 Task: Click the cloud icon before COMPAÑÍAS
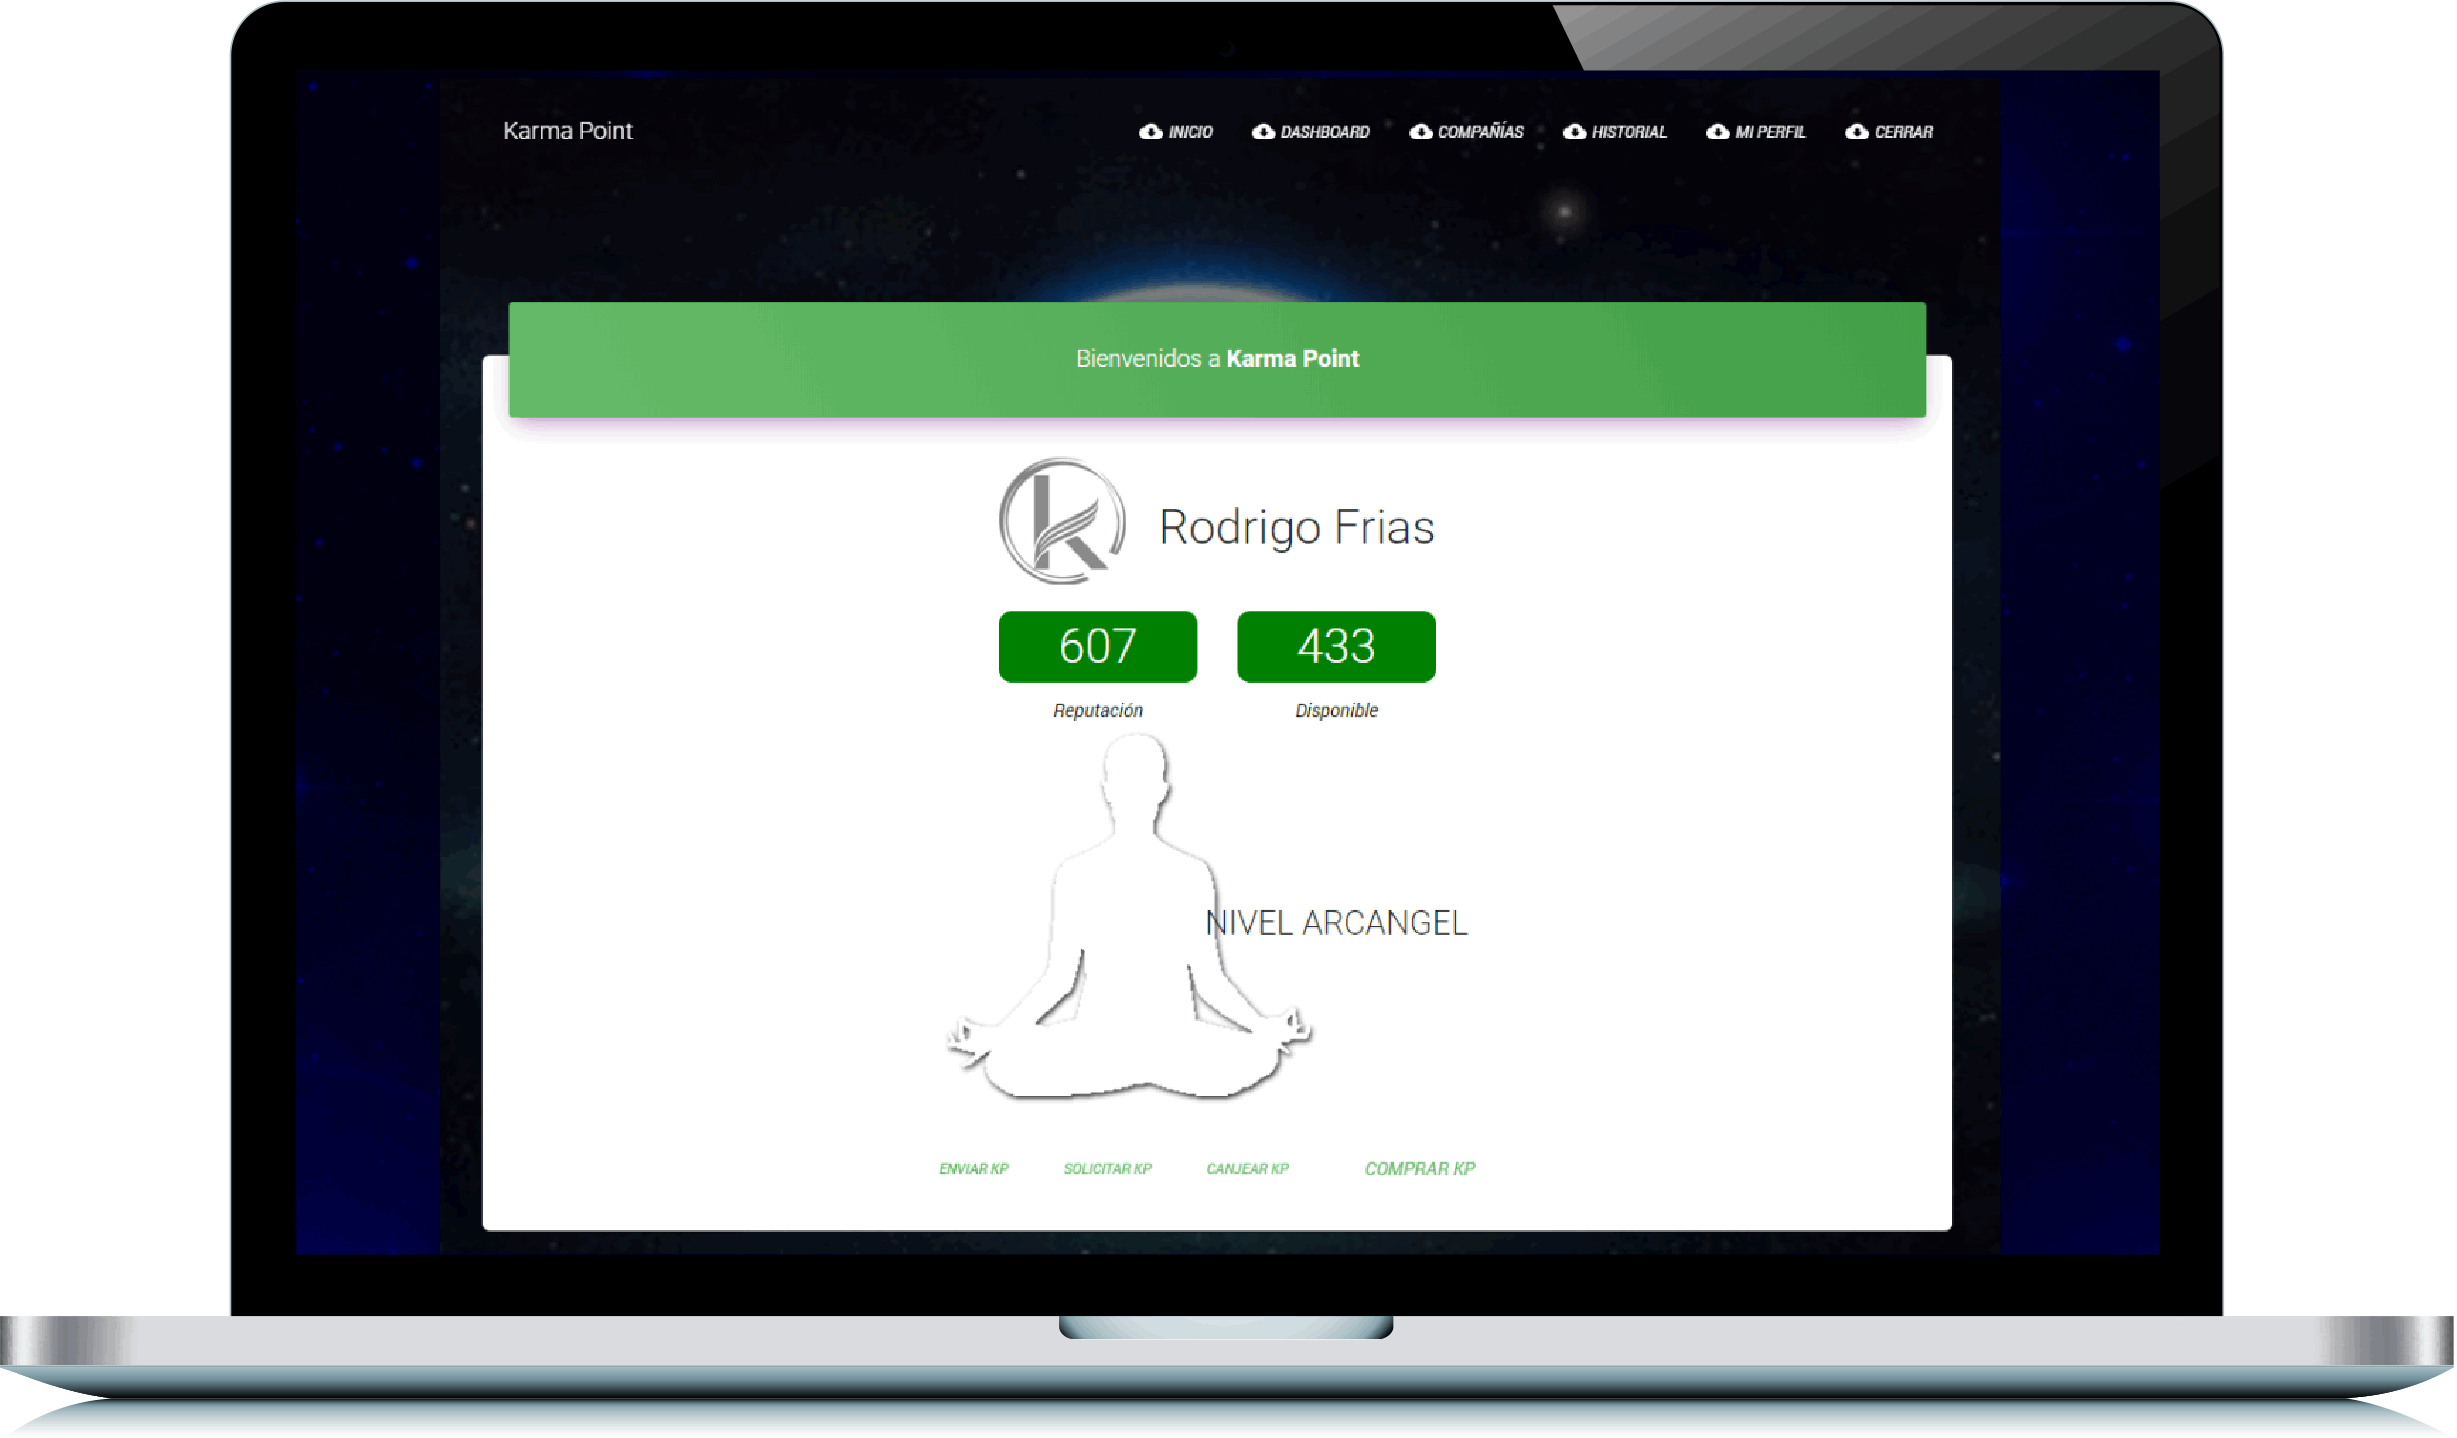click(x=1420, y=132)
